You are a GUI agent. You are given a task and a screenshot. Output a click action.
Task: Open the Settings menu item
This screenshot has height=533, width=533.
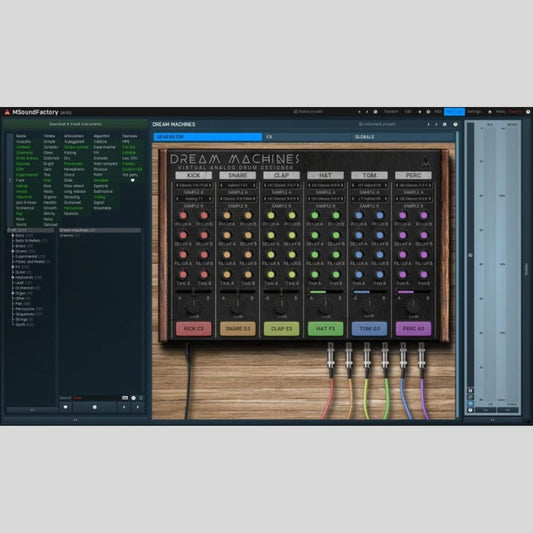tap(474, 112)
